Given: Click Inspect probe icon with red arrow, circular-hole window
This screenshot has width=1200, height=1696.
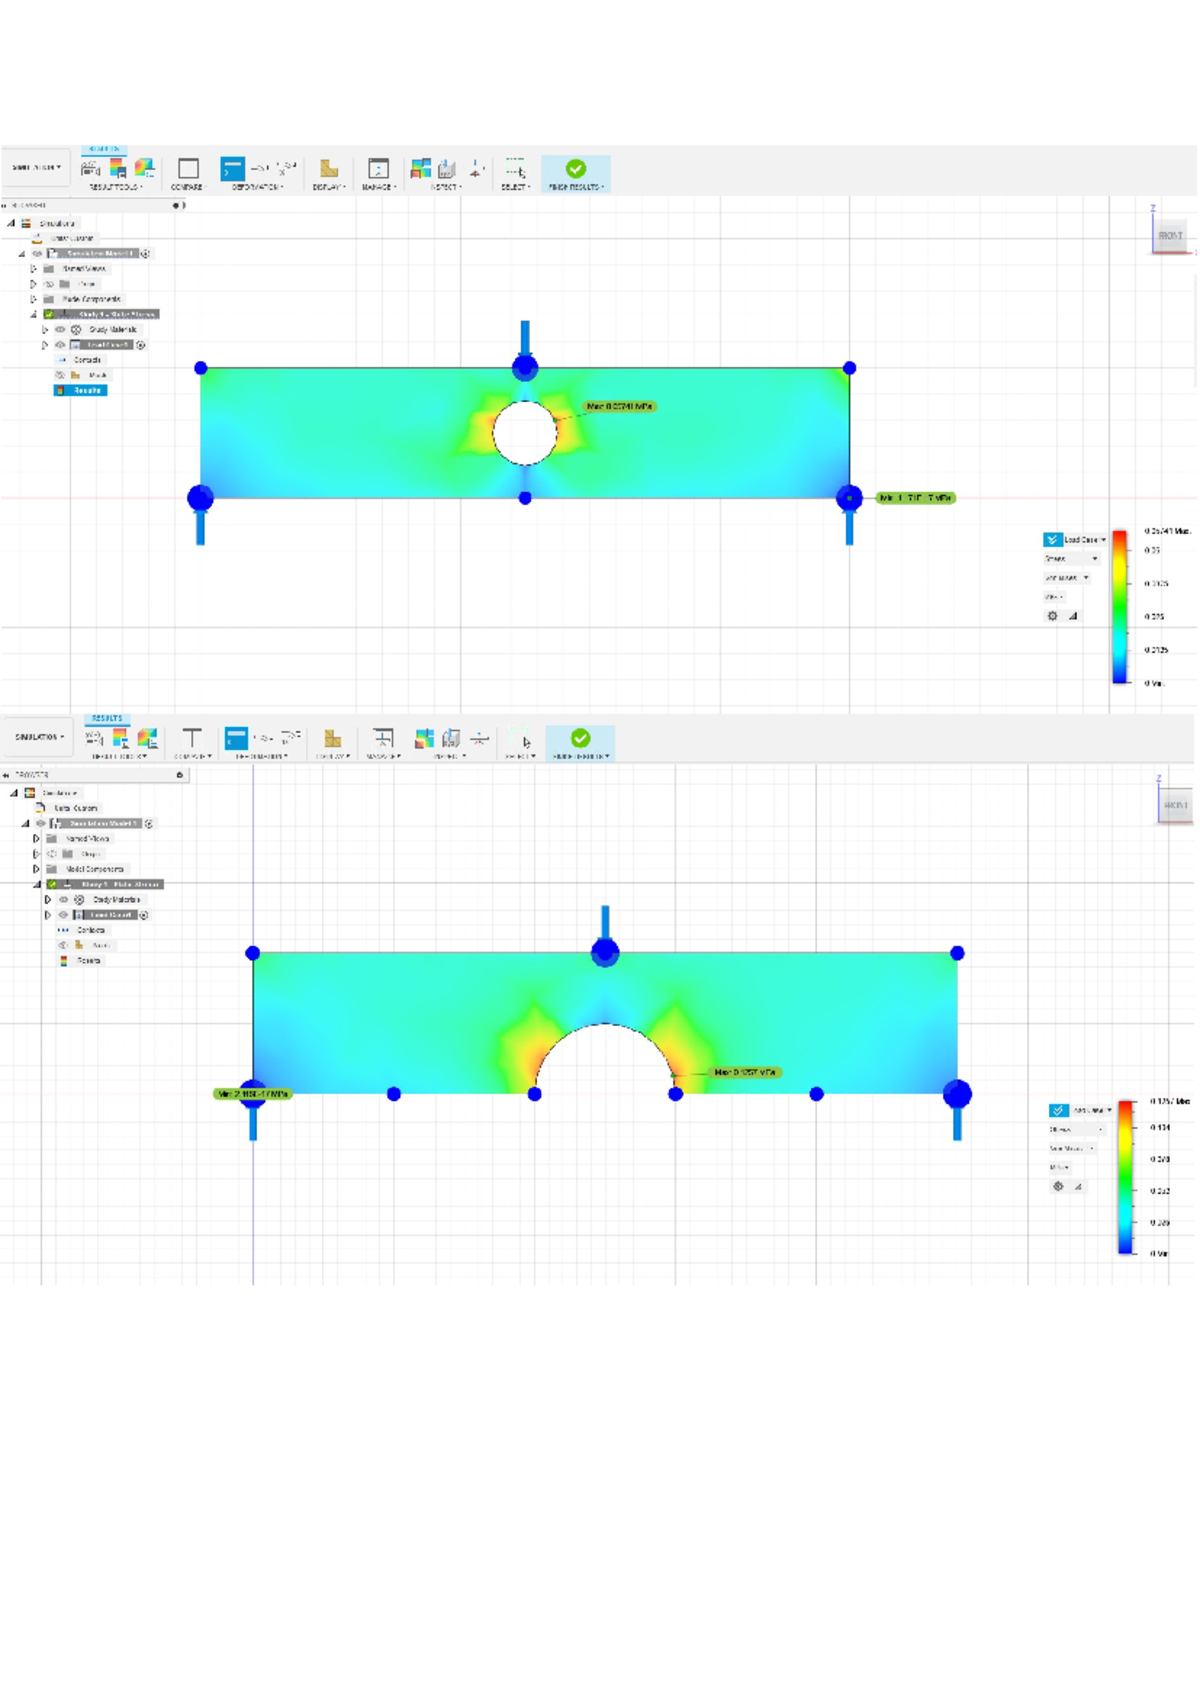Looking at the screenshot, I should pyautogui.click(x=476, y=168).
